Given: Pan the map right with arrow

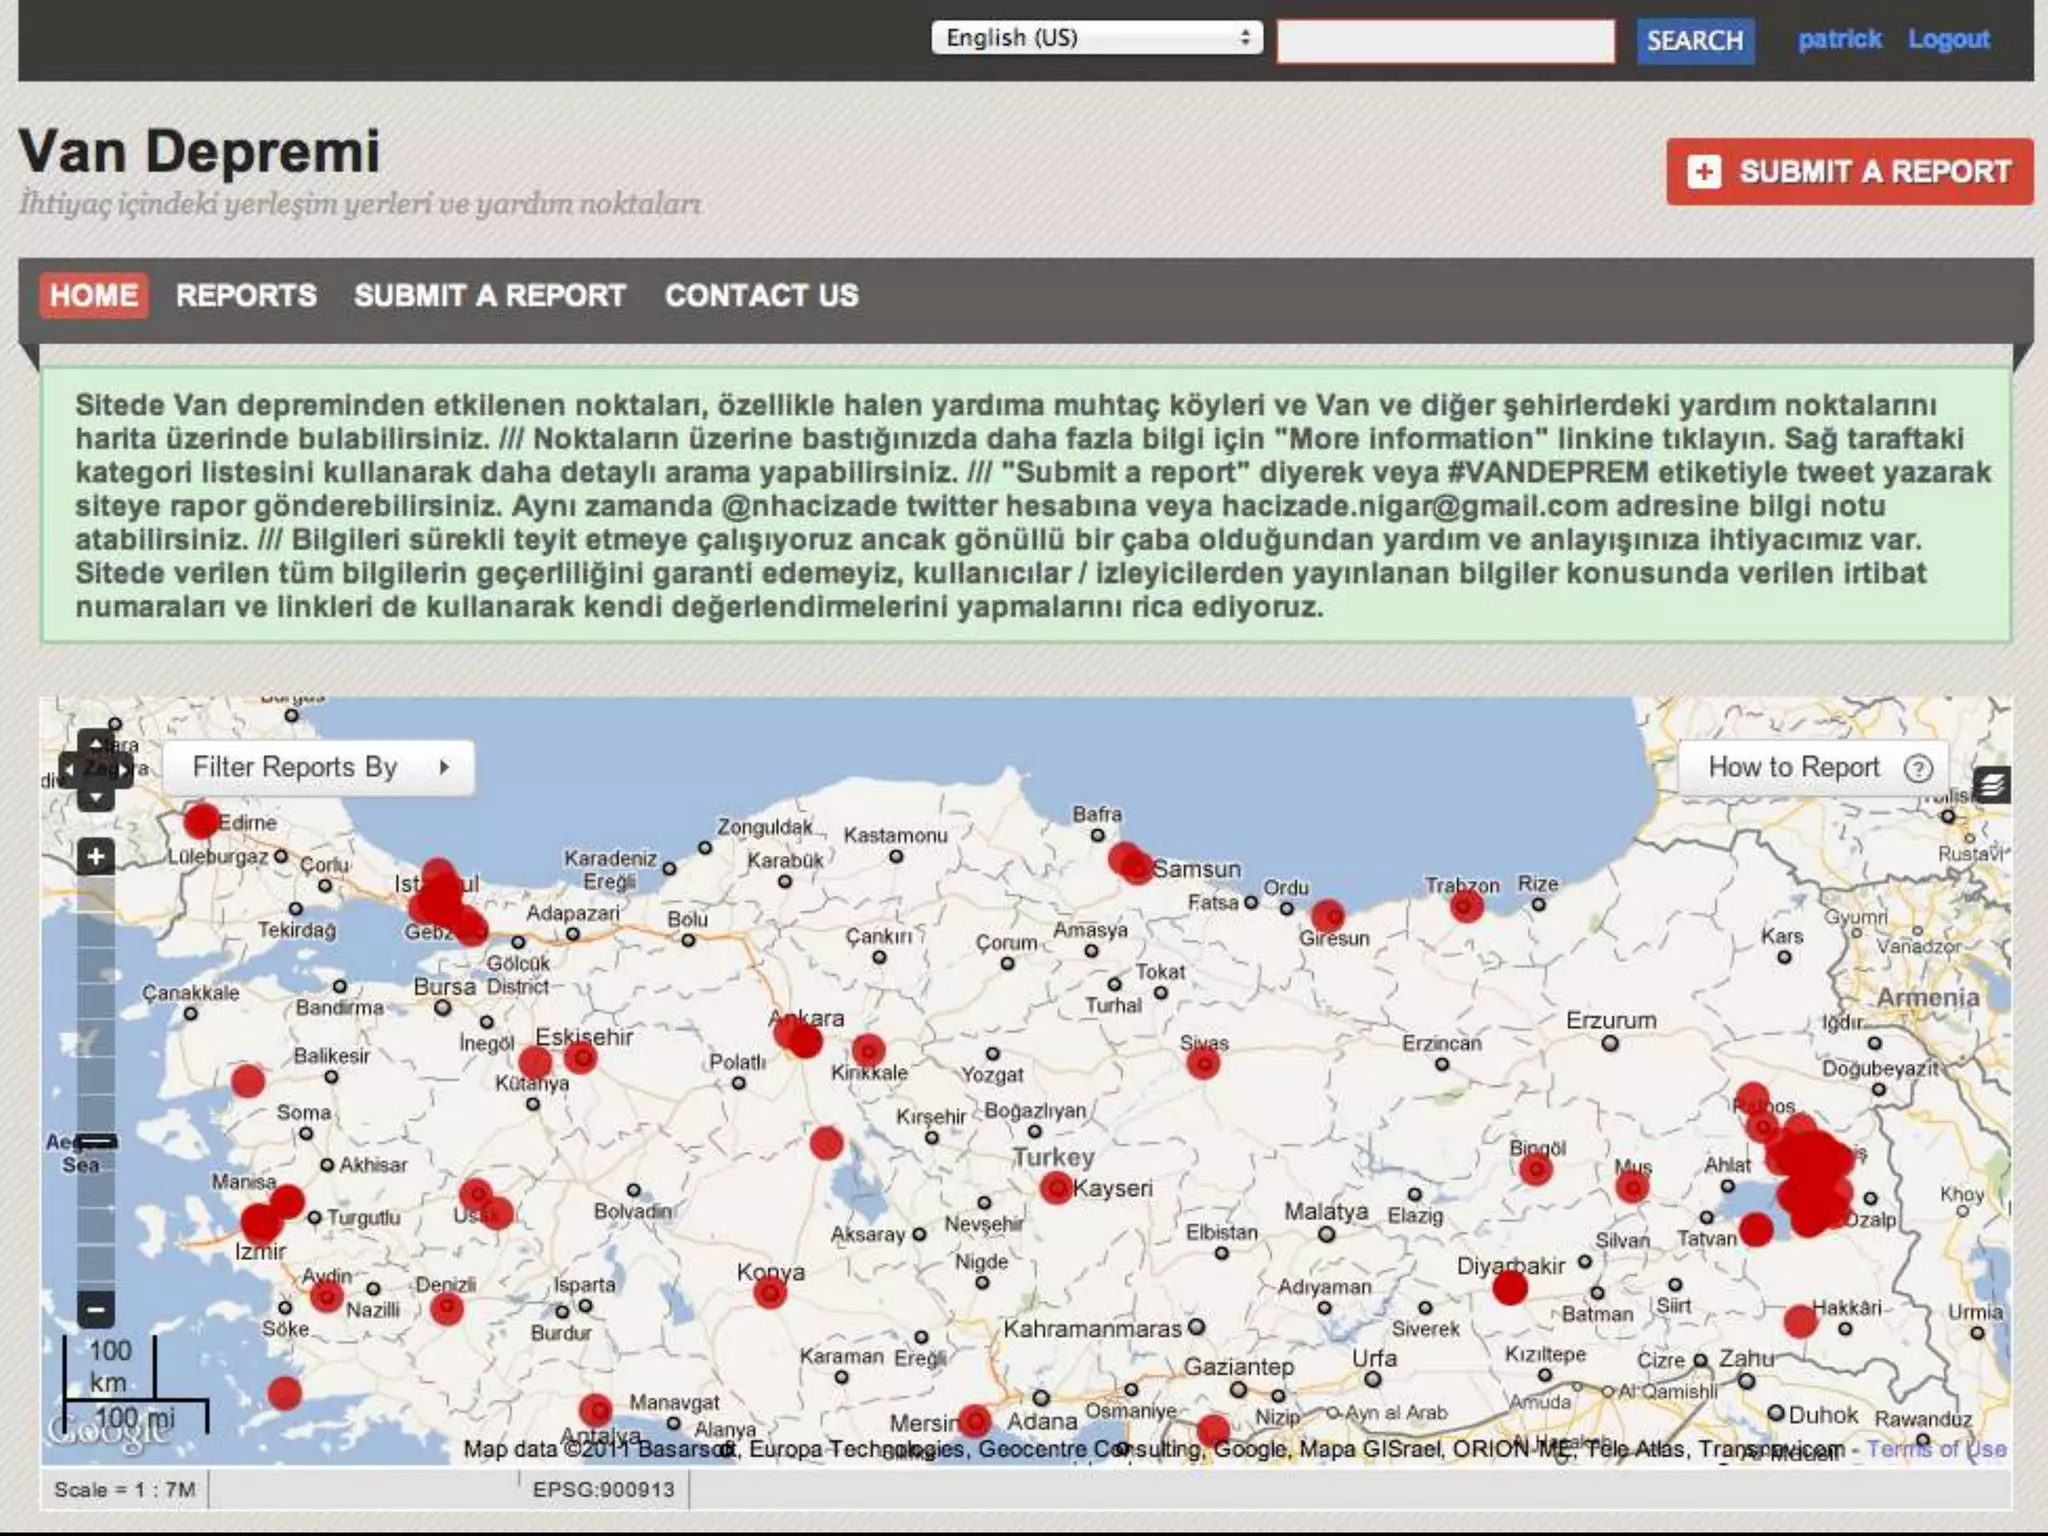Looking at the screenshot, I should (x=123, y=771).
